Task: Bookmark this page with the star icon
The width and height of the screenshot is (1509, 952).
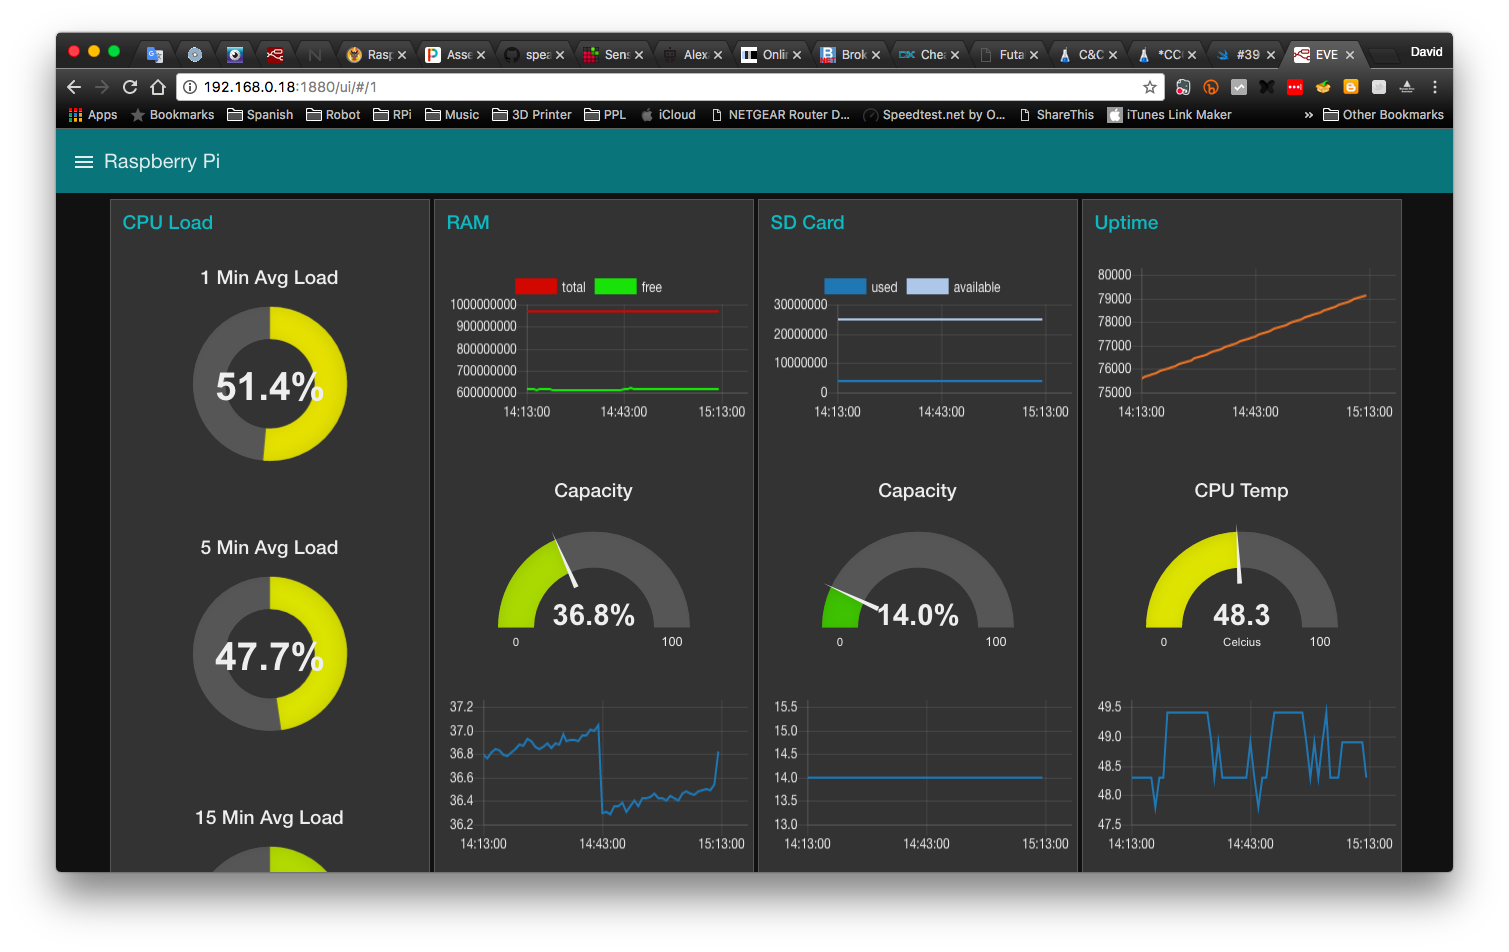Action: 1150,87
